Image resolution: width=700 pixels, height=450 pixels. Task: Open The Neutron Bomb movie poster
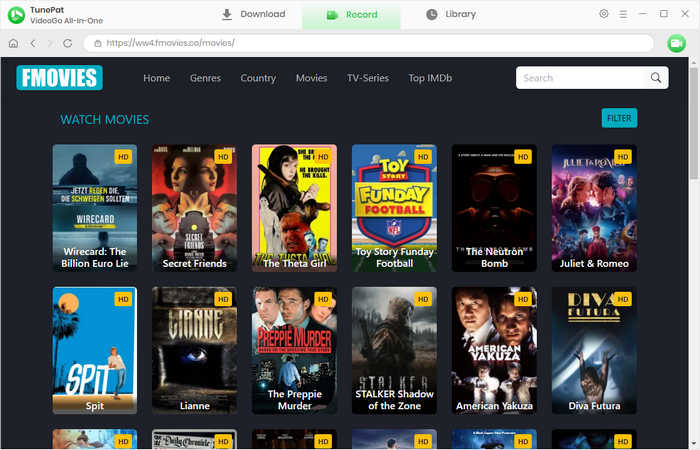[x=494, y=208]
